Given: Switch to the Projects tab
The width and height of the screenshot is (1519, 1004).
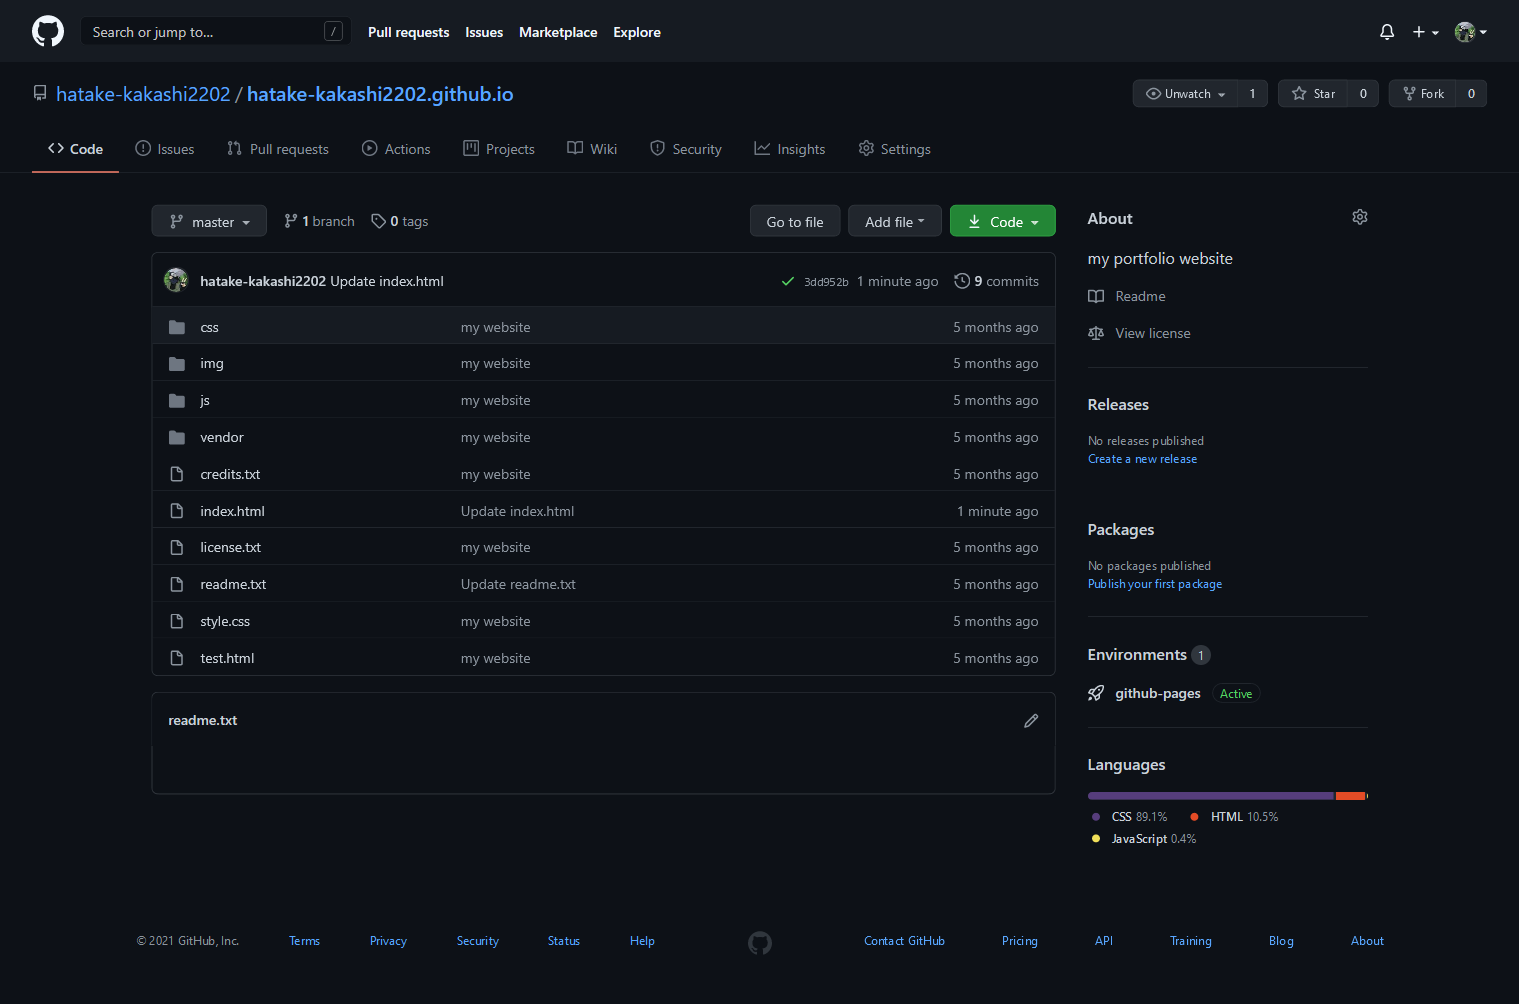Looking at the screenshot, I should [499, 149].
